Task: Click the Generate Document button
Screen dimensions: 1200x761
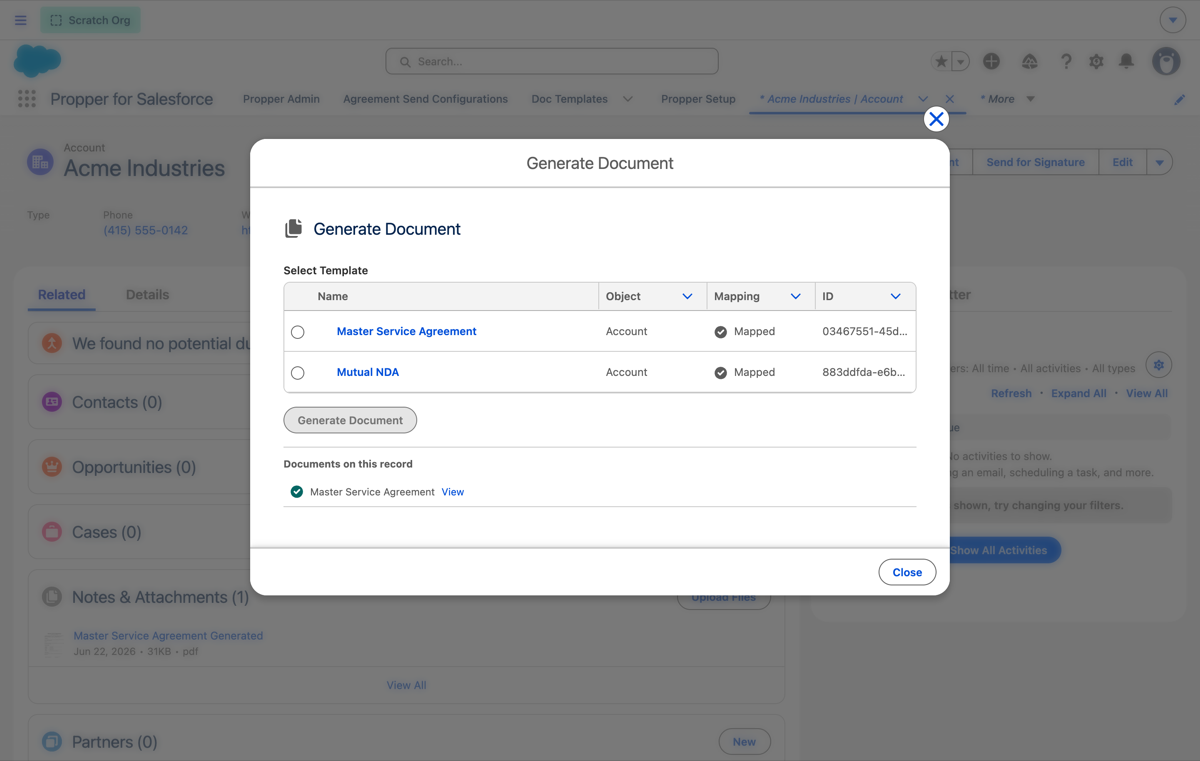Action: click(x=350, y=420)
